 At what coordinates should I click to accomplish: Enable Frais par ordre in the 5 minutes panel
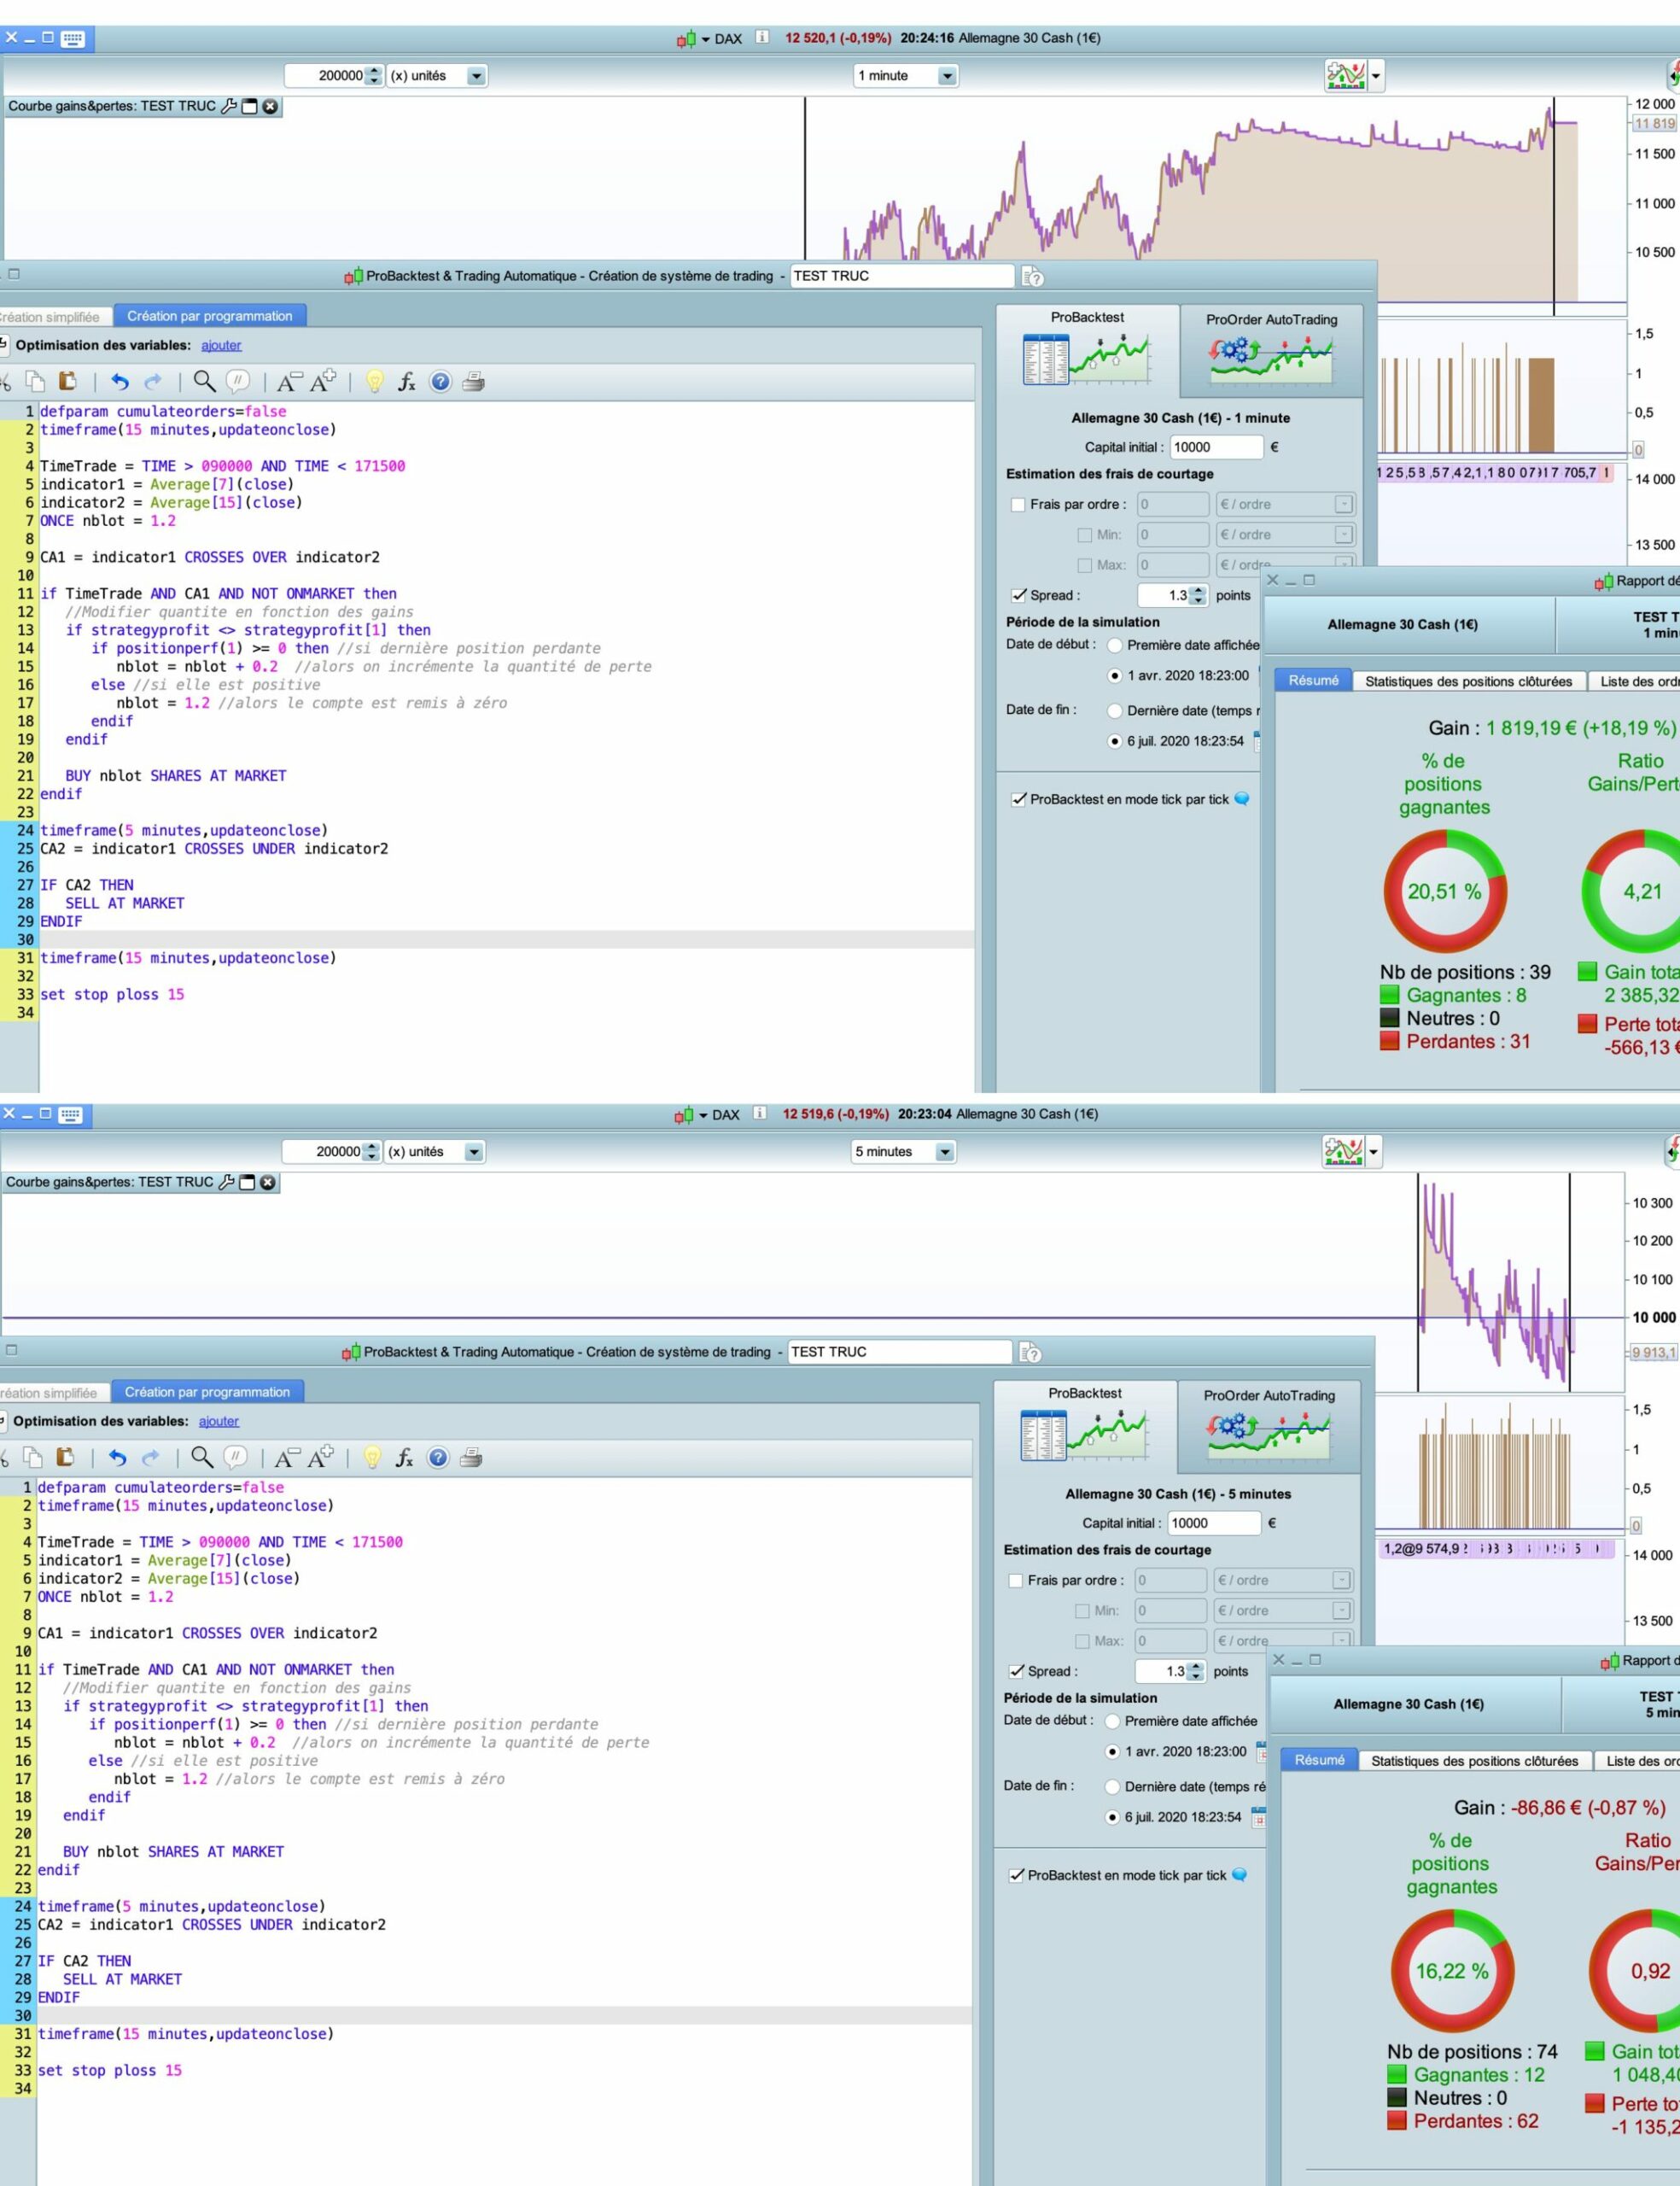tap(1015, 1580)
